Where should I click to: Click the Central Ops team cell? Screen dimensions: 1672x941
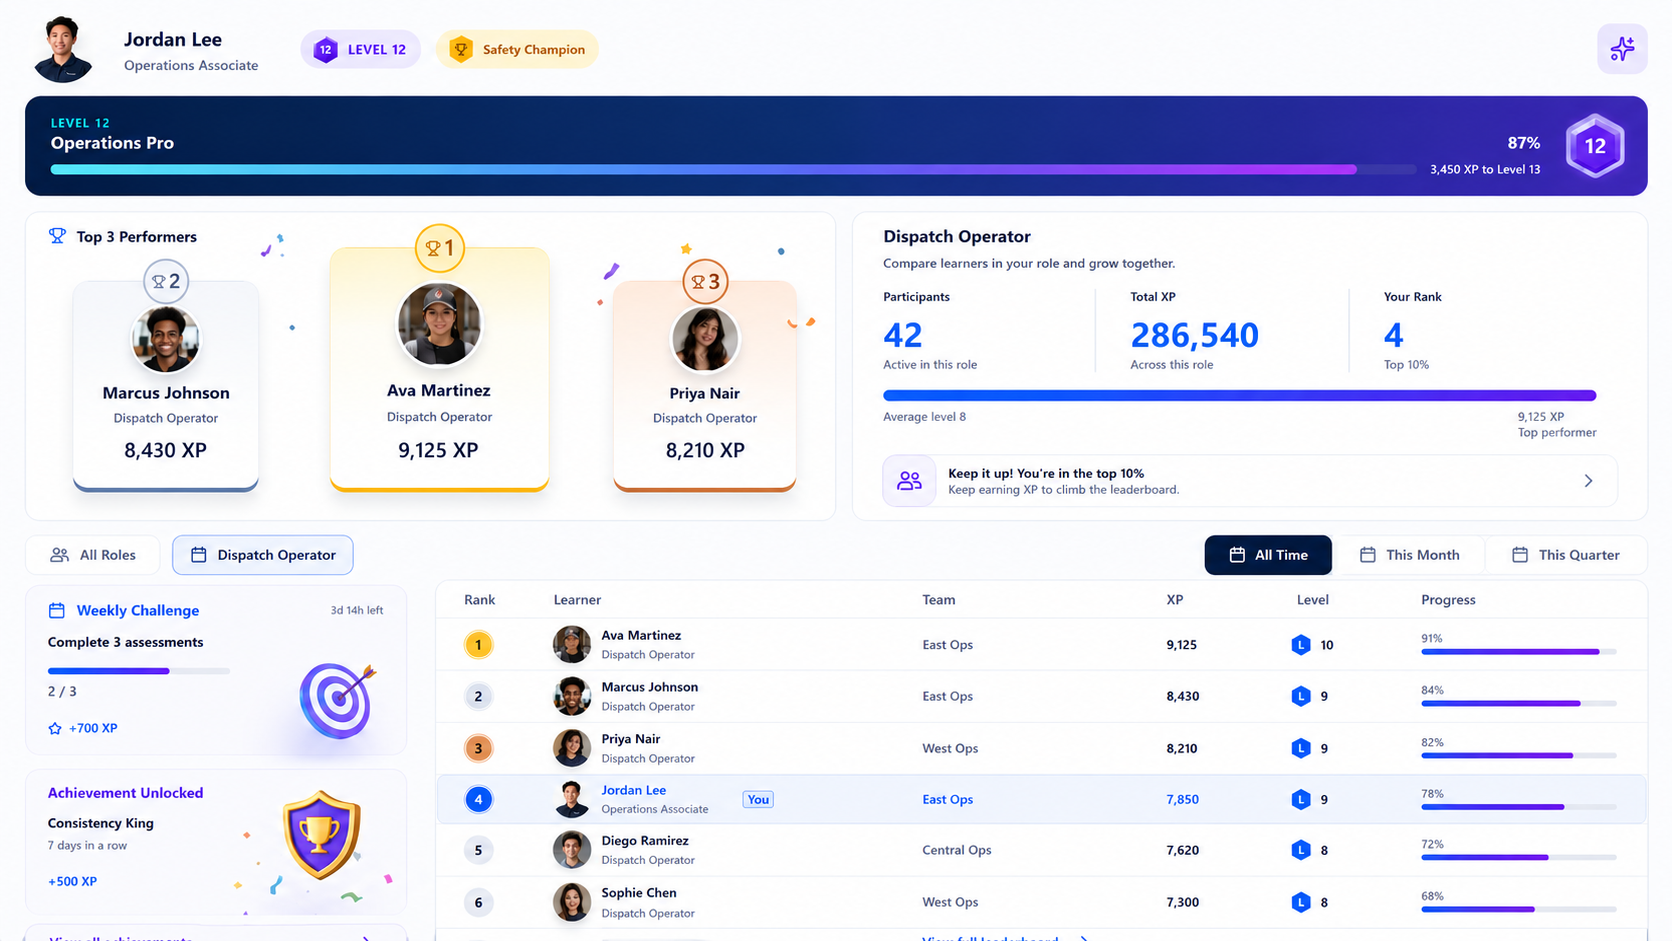click(x=957, y=850)
